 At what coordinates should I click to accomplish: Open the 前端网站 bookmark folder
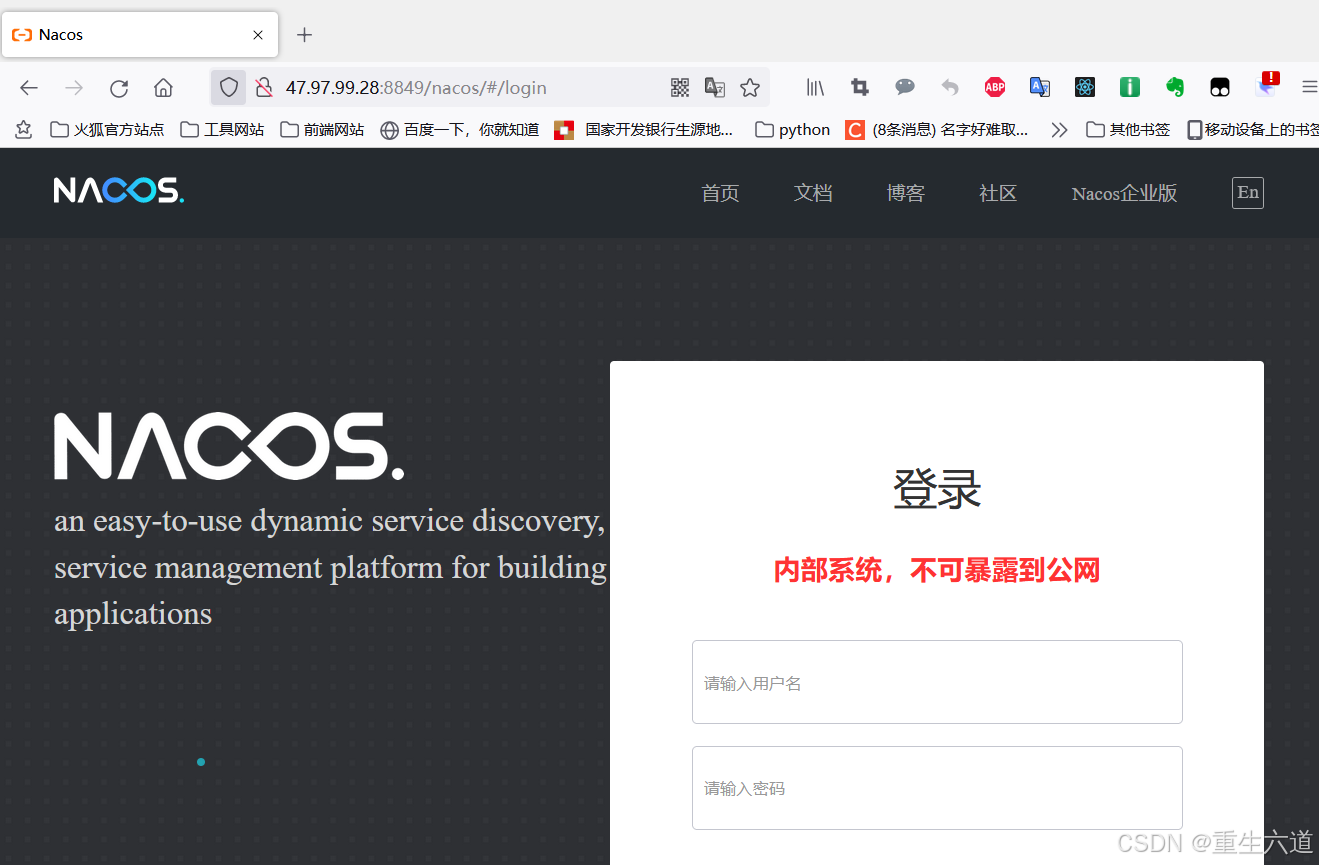click(322, 129)
